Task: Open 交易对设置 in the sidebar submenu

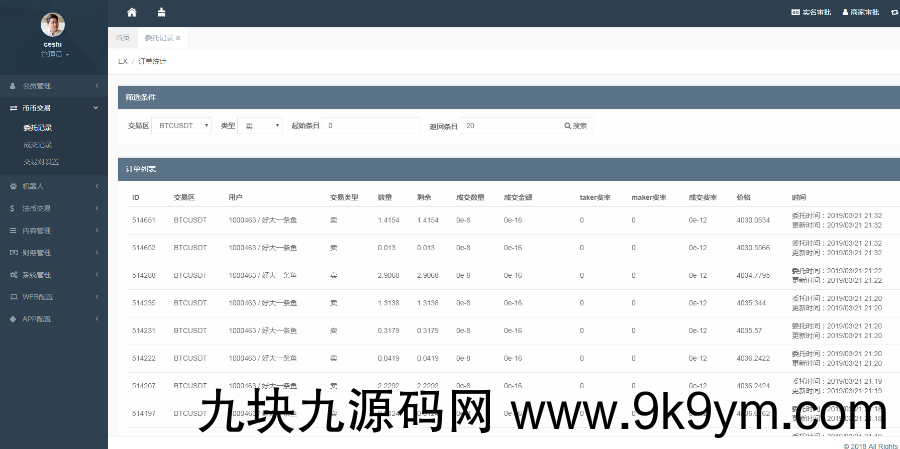Action: [41, 161]
